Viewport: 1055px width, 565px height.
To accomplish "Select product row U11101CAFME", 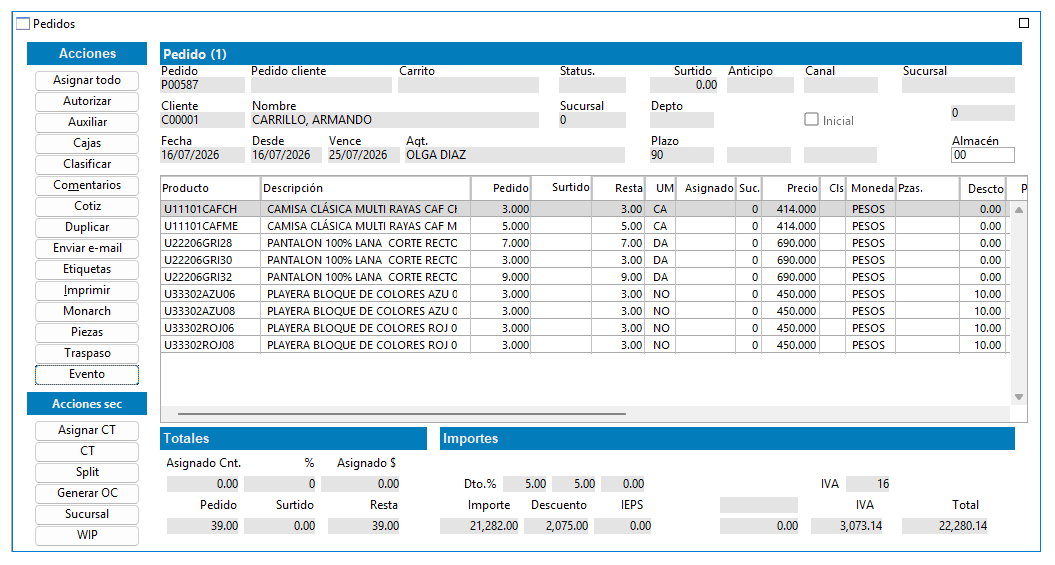I will pyautogui.click(x=585, y=226).
